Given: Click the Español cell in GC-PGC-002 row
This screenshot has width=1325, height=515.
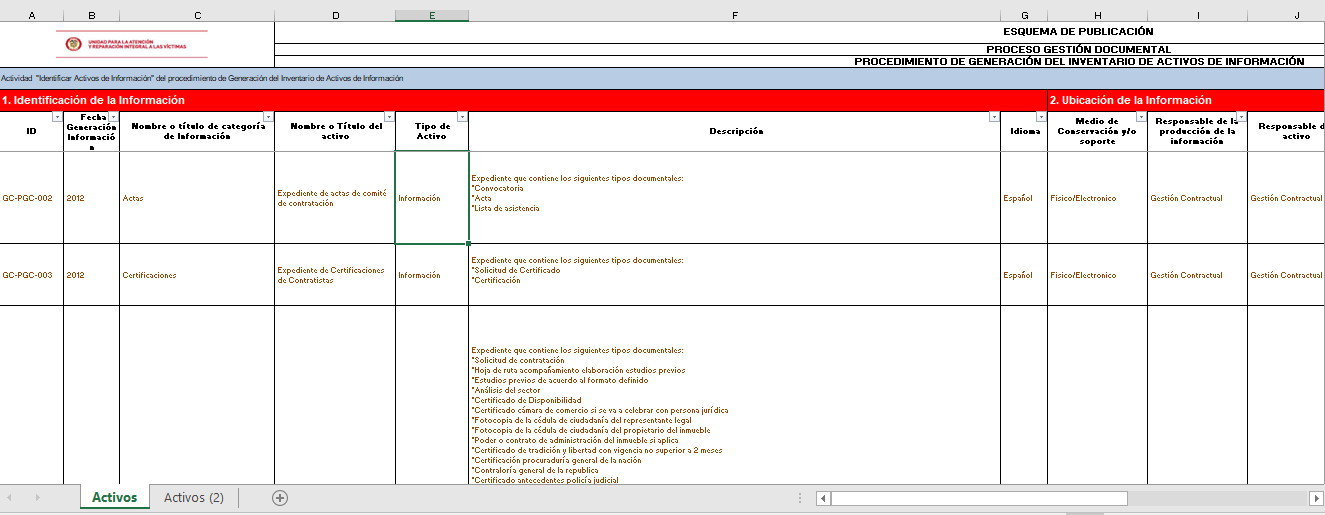Looking at the screenshot, I should click(x=1024, y=198).
